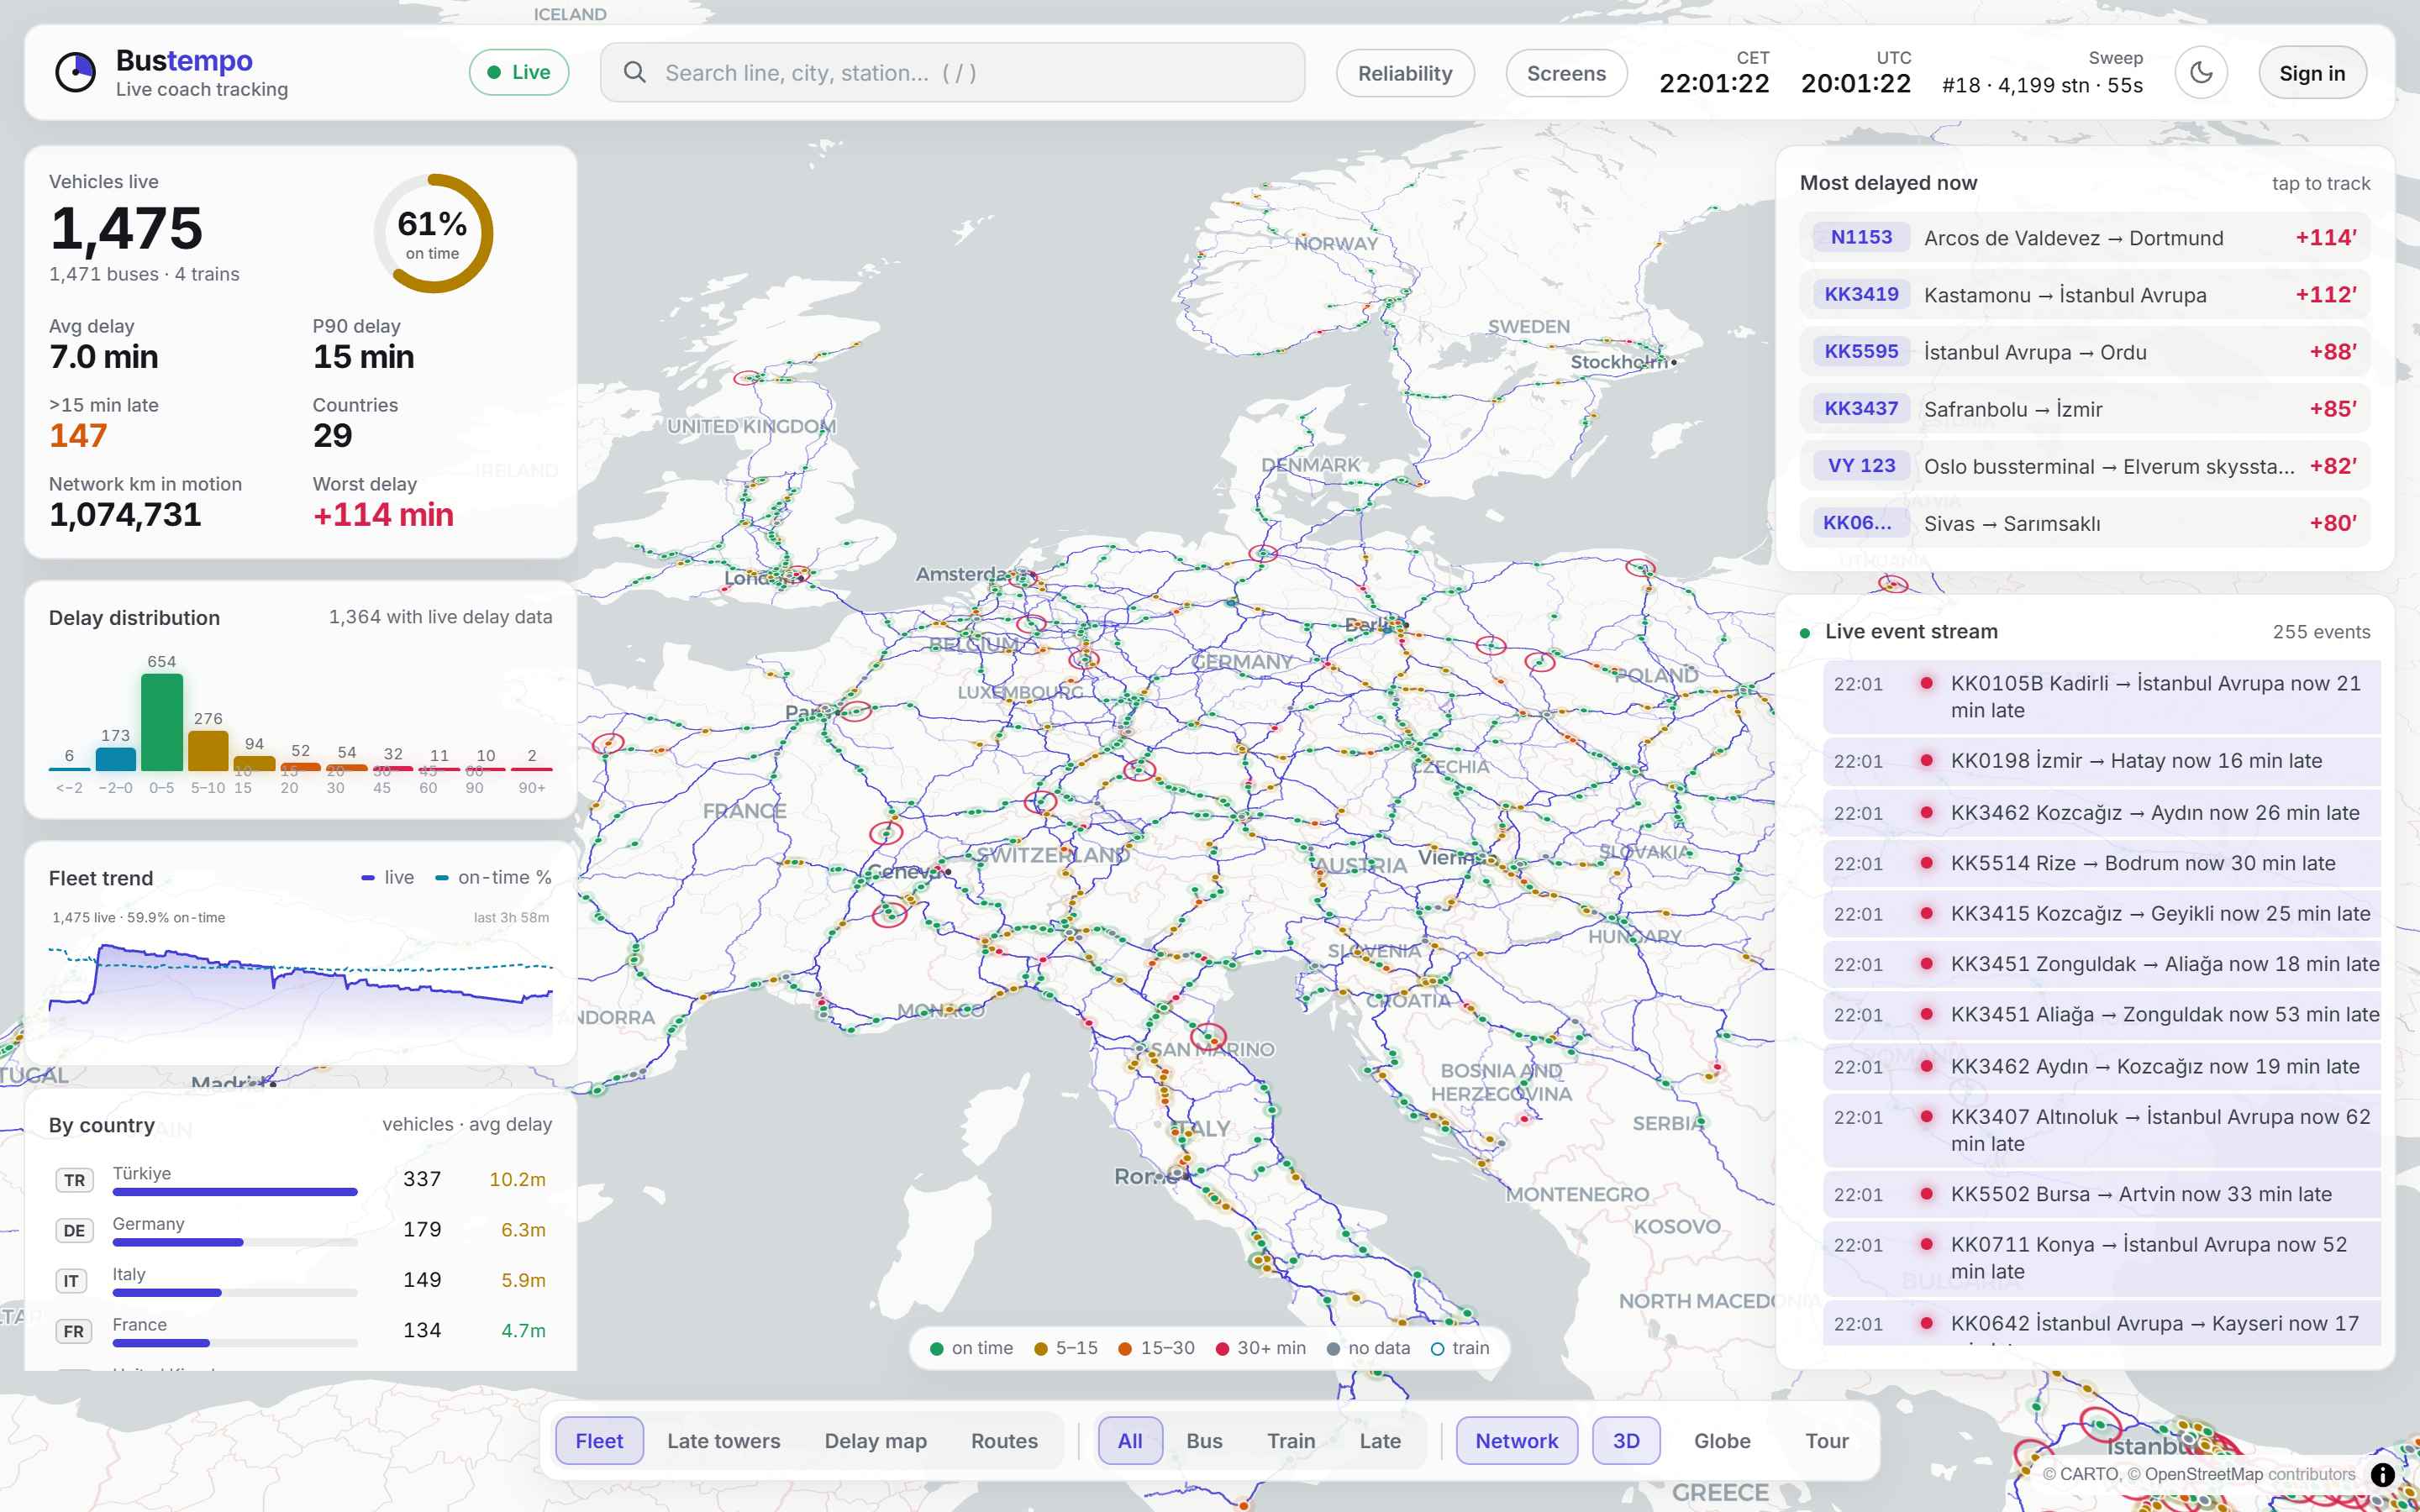Viewport: 2420px width, 1512px height.
Task: Click the DE country badge
Action: point(74,1230)
